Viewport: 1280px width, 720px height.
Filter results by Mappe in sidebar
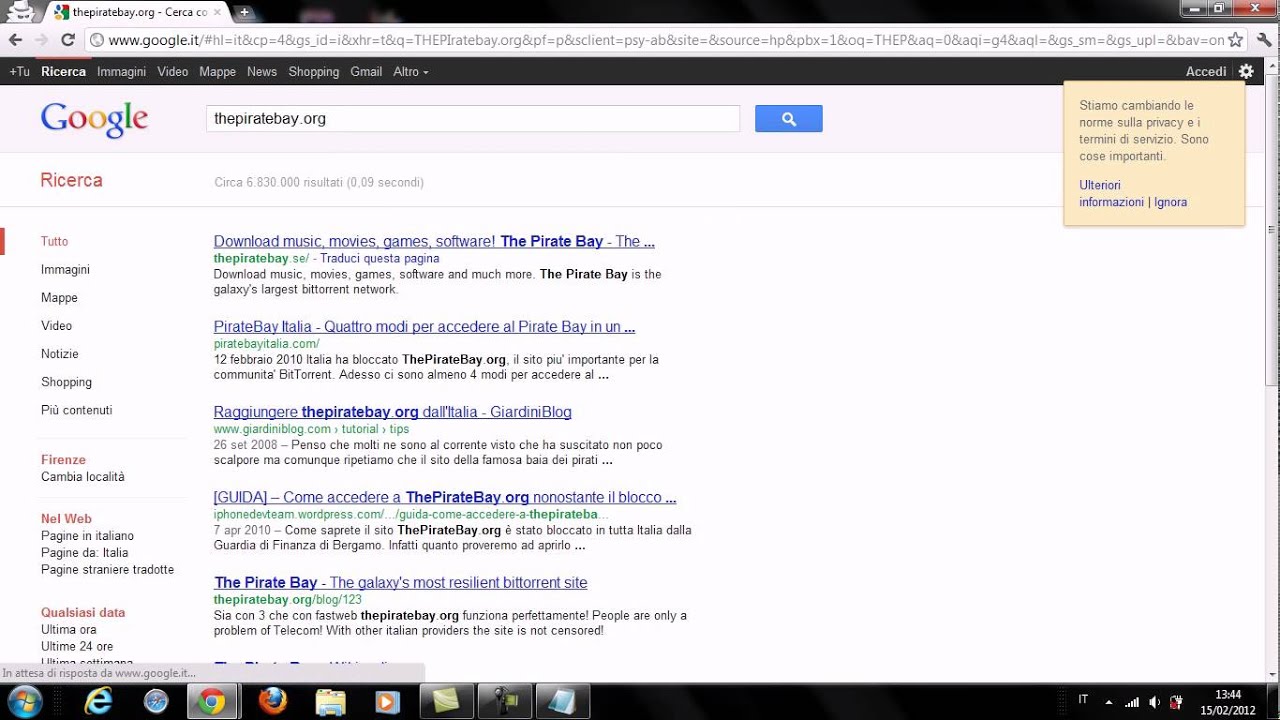pos(59,297)
